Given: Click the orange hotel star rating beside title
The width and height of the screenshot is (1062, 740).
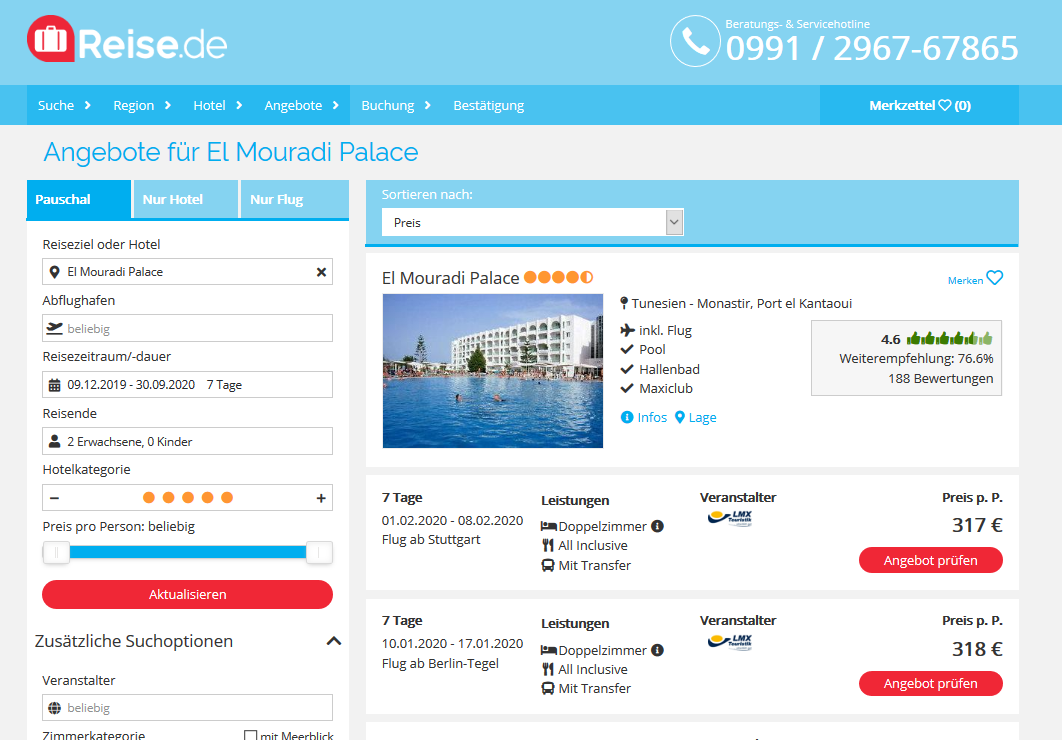Looking at the screenshot, I should click(559, 277).
